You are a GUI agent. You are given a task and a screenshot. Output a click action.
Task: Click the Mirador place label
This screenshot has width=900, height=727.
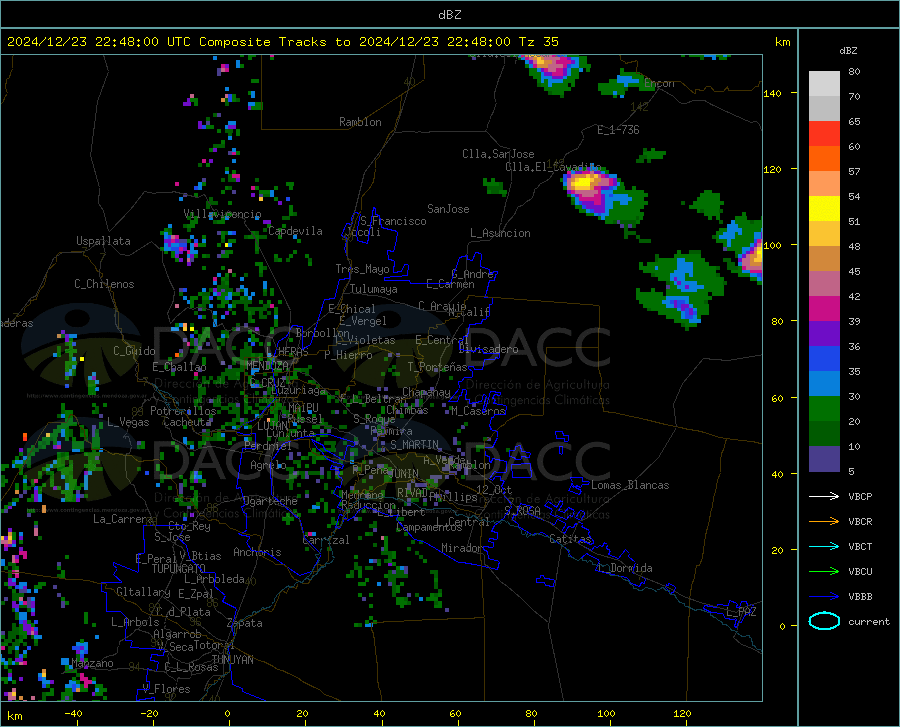point(462,549)
